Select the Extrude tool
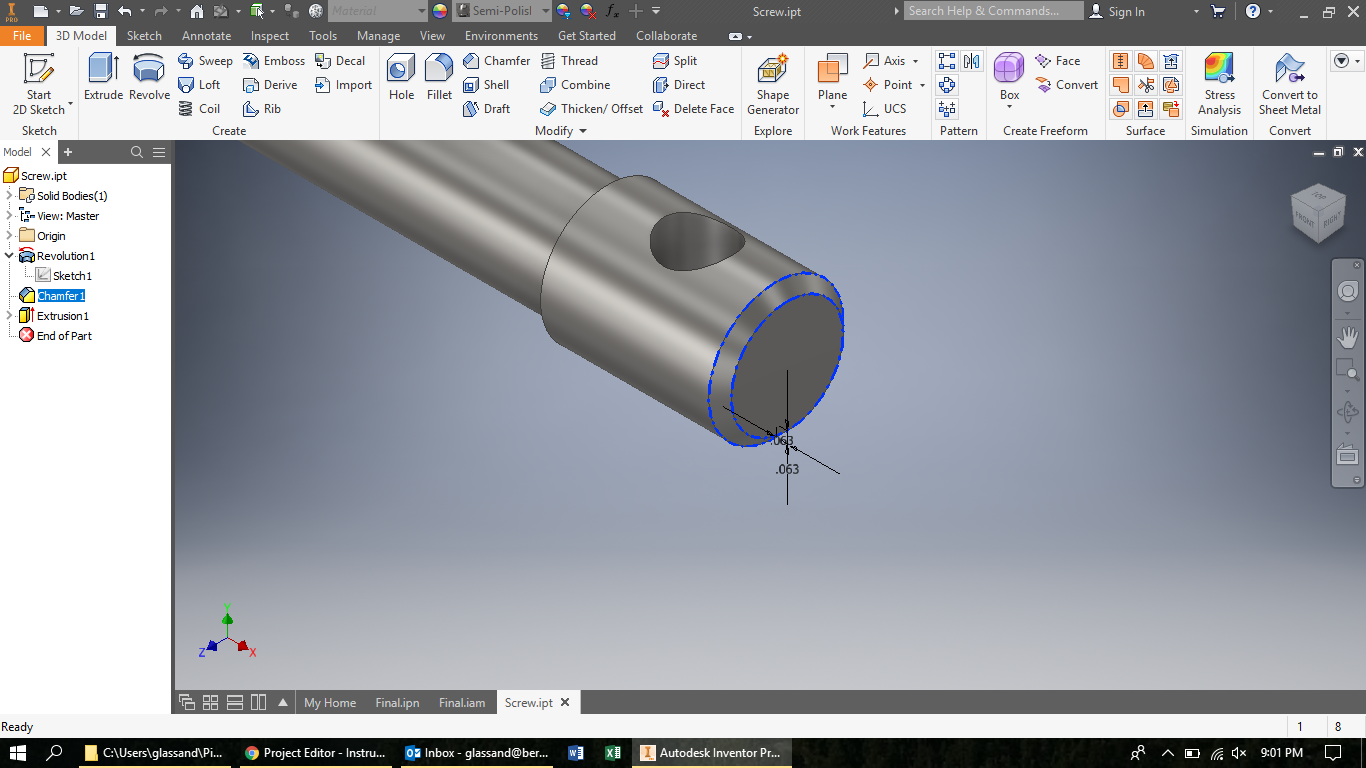This screenshot has width=1366, height=768. click(x=103, y=78)
